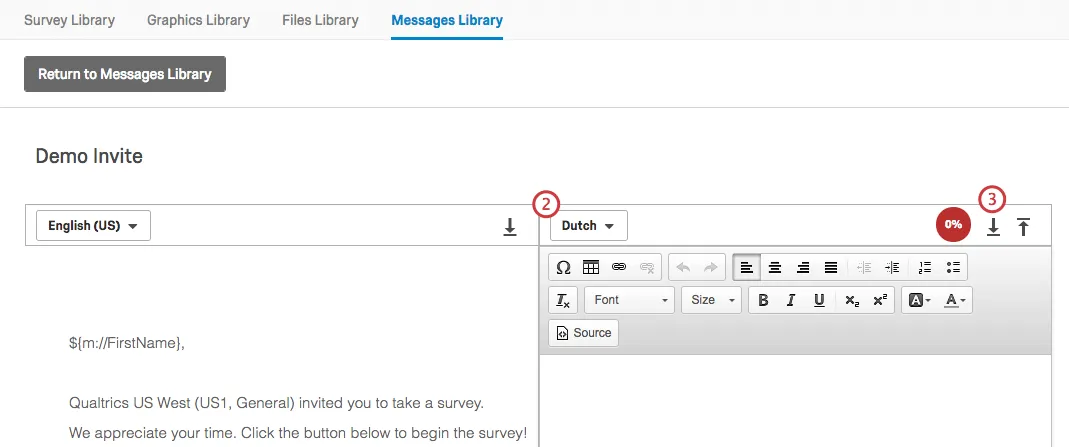Open the Dutch language dropdown

(588, 226)
